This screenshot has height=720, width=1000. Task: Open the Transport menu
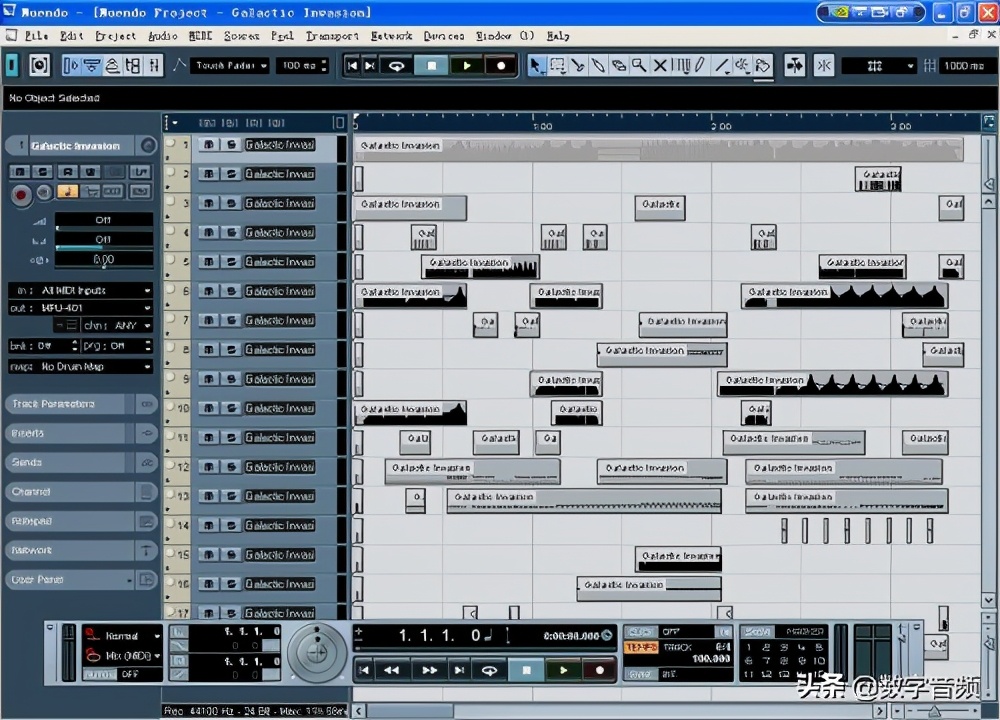click(331, 36)
